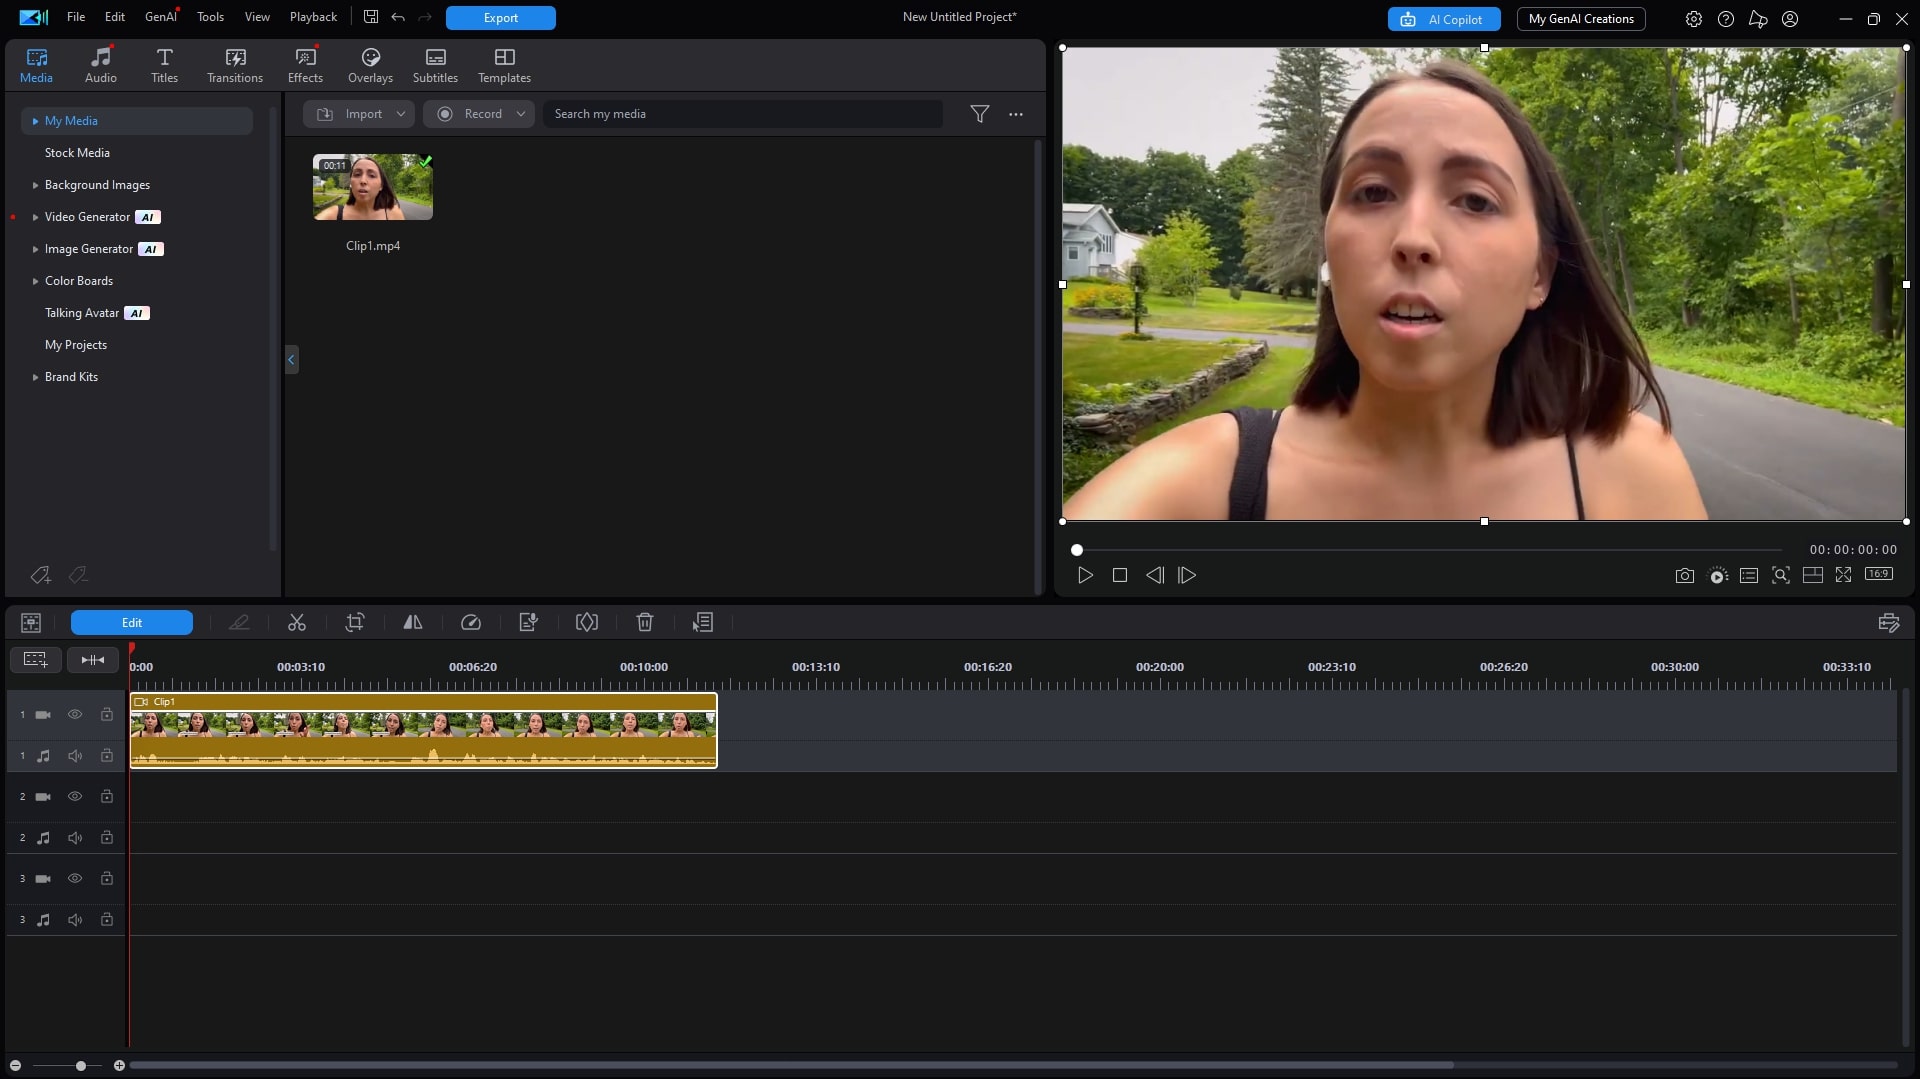
Task: Open the Speed control tool
Action: coord(471,622)
